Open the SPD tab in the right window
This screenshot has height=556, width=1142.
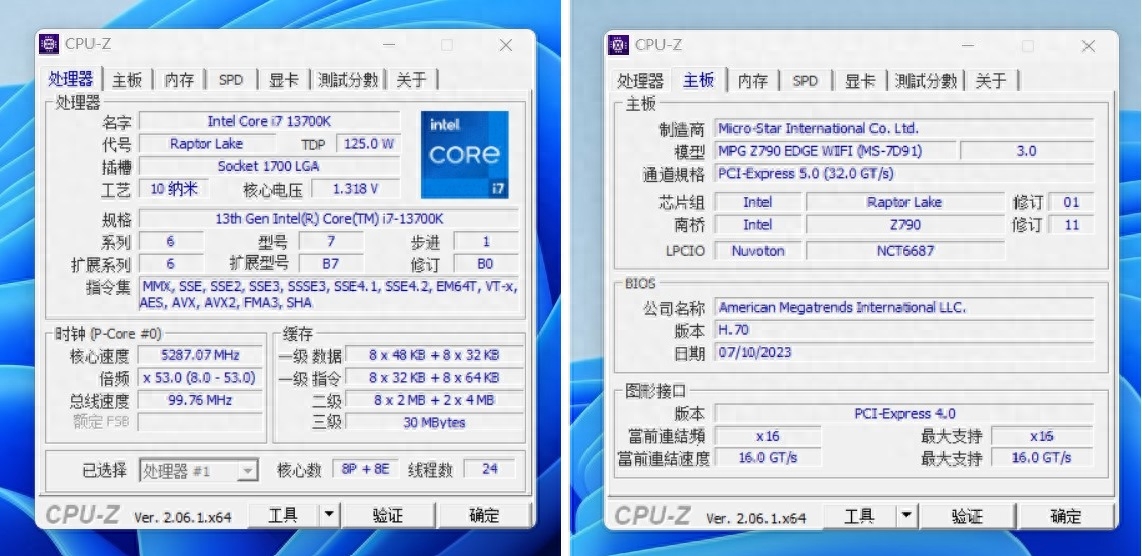[805, 80]
